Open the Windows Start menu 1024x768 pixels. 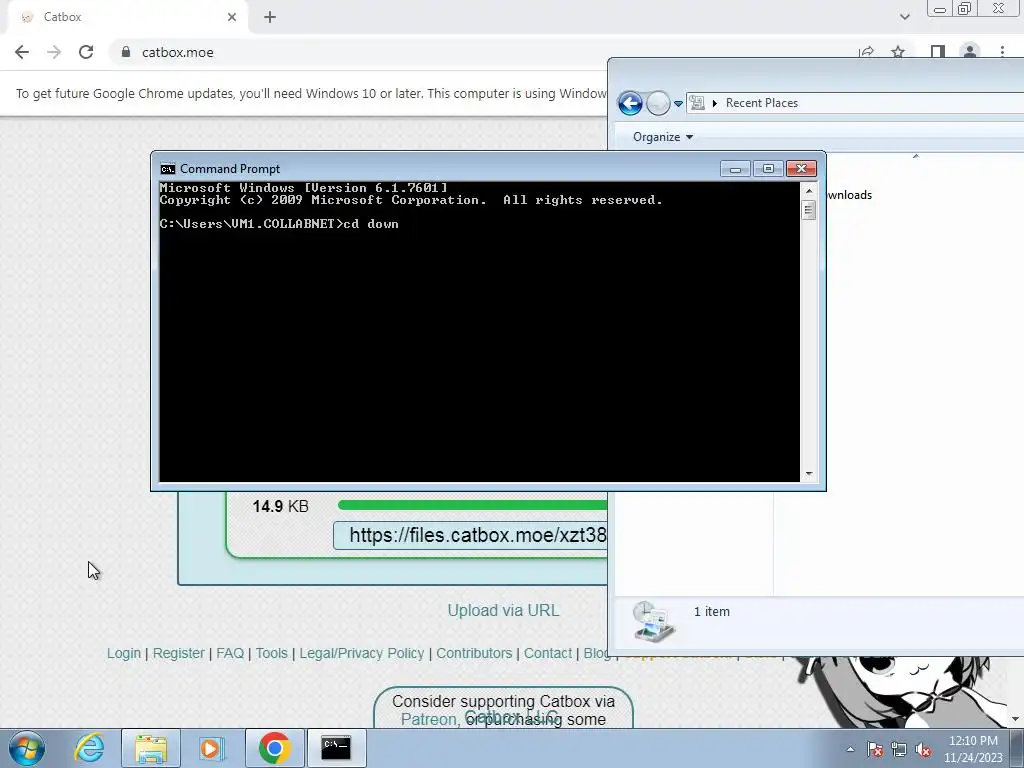pos(27,748)
